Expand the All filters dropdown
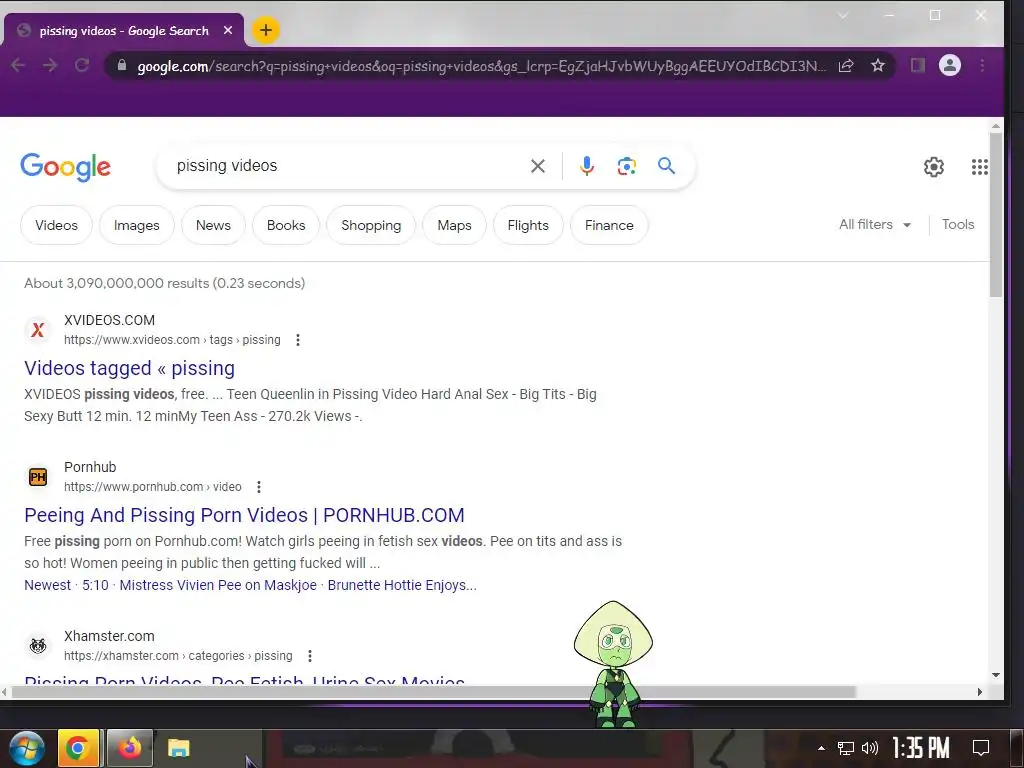Screen dimensions: 1024x768 pyautogui.click(x=875, y=225)
